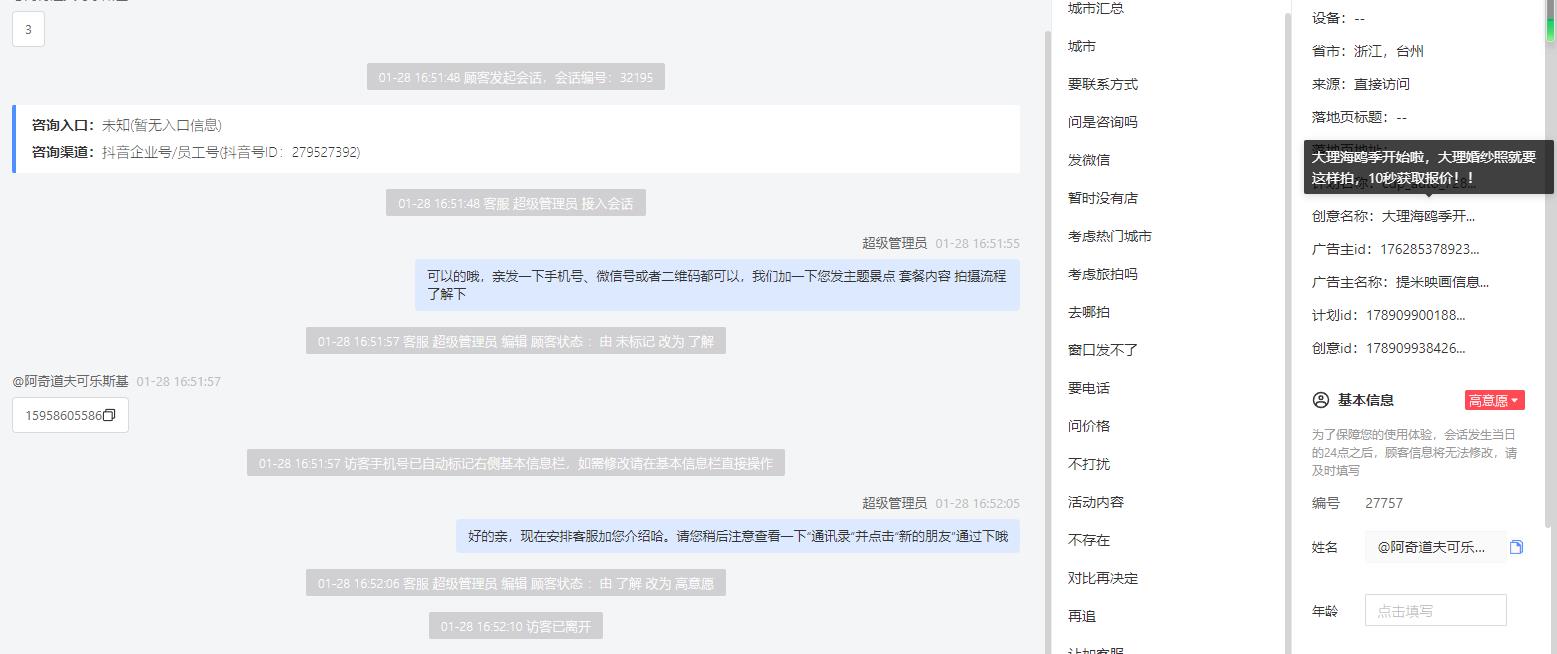Click the 来源 value 直接访问
1557x654 pixels.
(1382, 84)
